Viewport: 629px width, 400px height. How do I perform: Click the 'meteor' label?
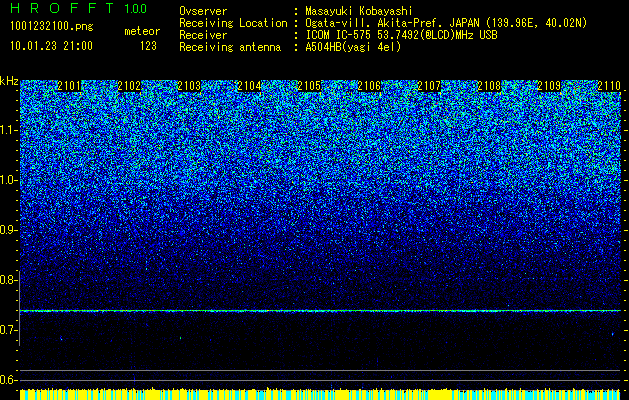[x=142, y=31]
